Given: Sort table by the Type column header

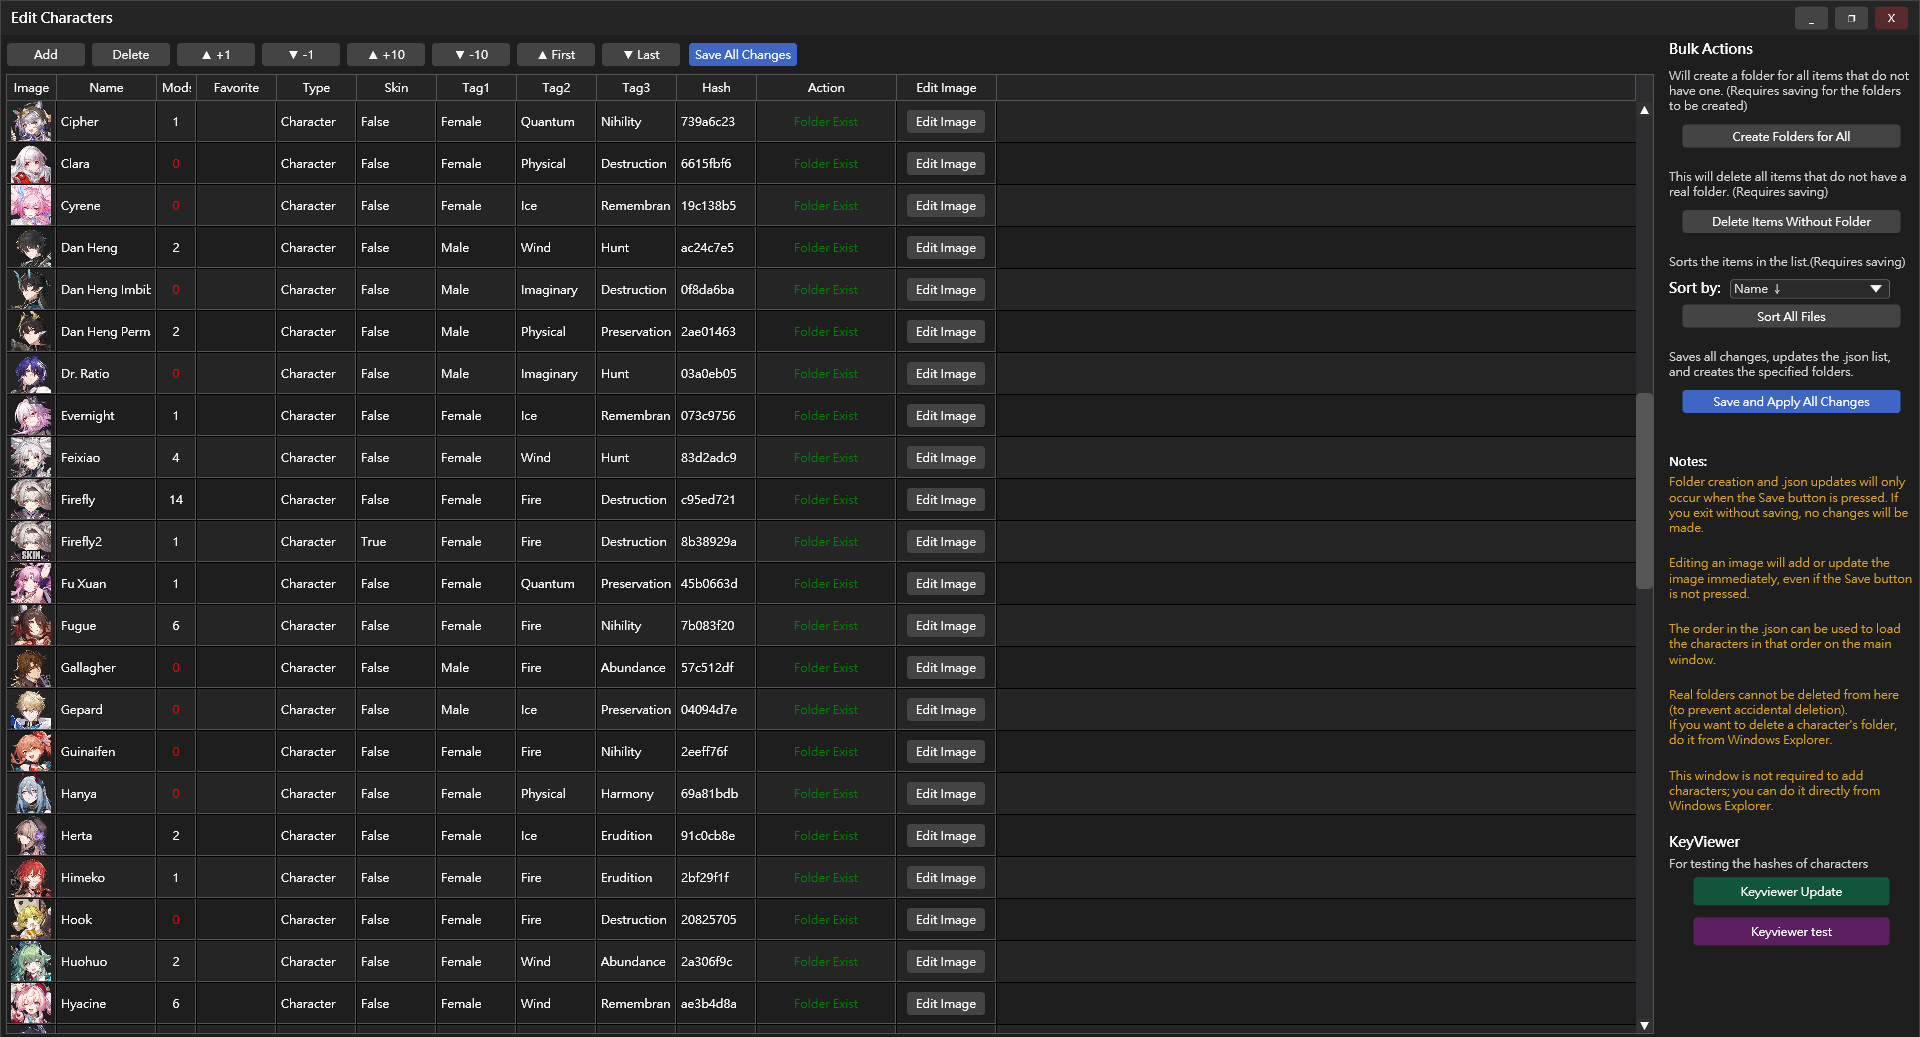Looking at the screenshot, I should click(x=316, y=88).
